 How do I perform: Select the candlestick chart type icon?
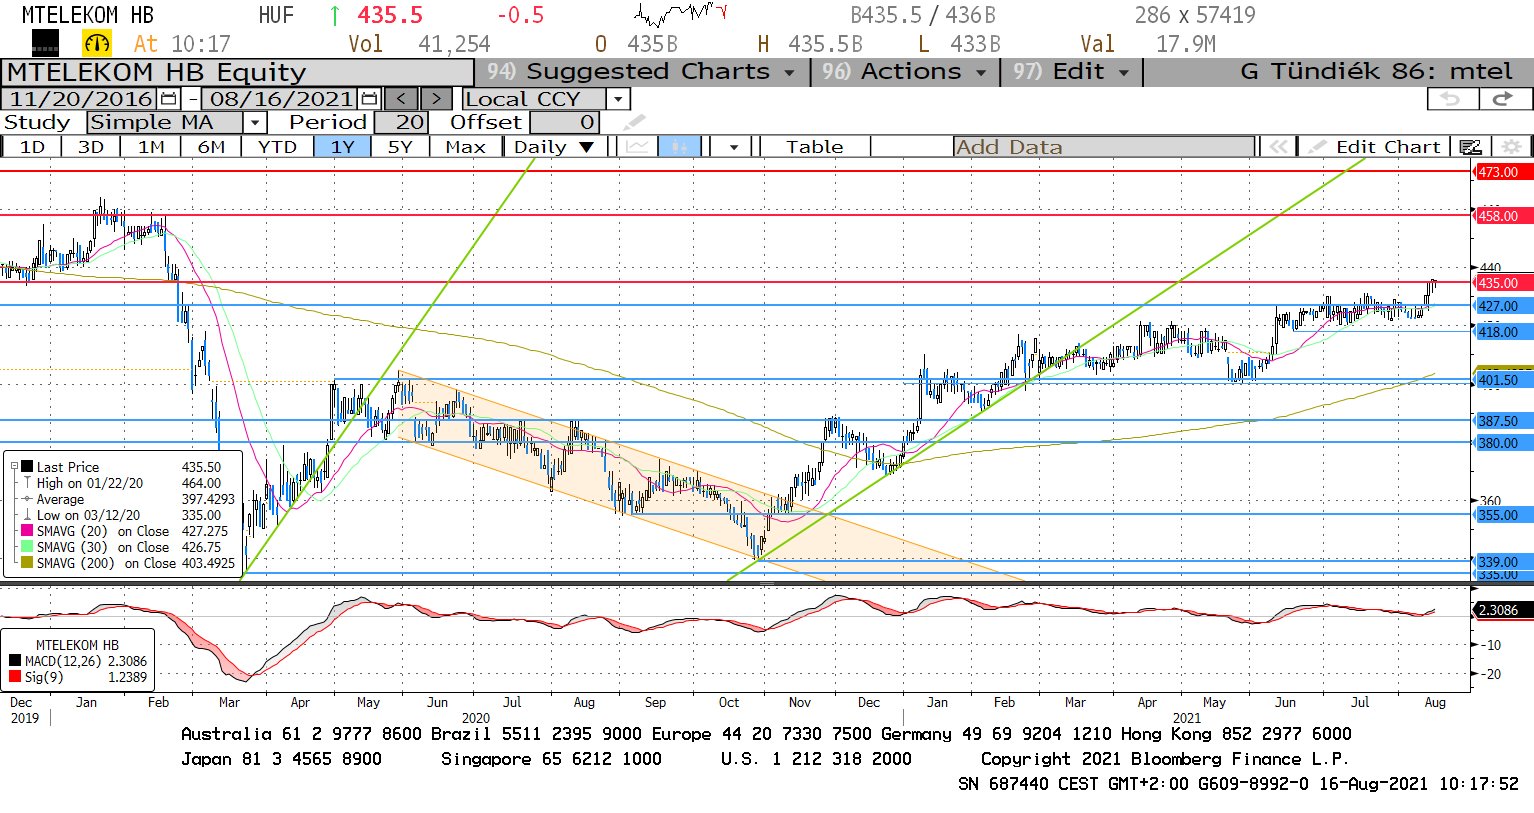click(x=680, y=147)
